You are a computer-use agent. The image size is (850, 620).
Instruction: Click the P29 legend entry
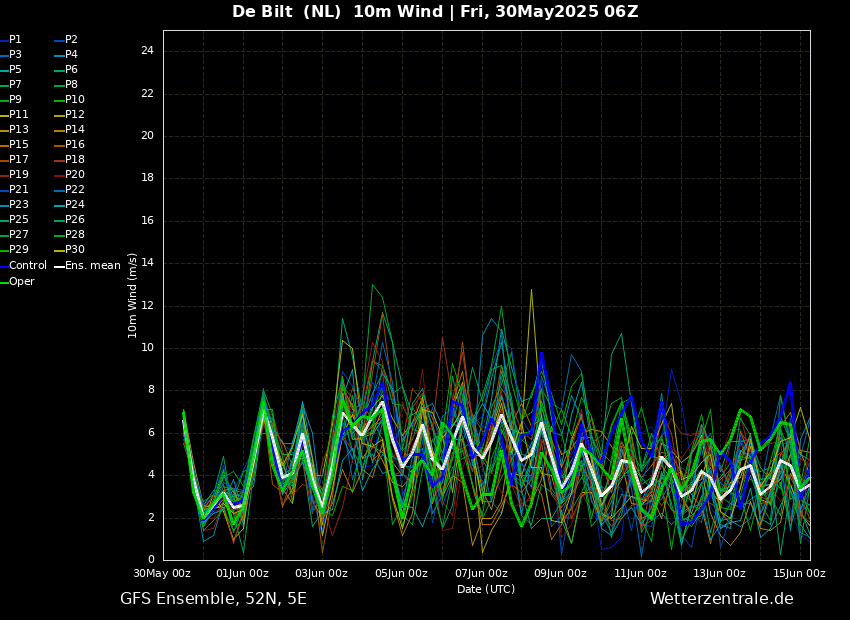point(18,250)
